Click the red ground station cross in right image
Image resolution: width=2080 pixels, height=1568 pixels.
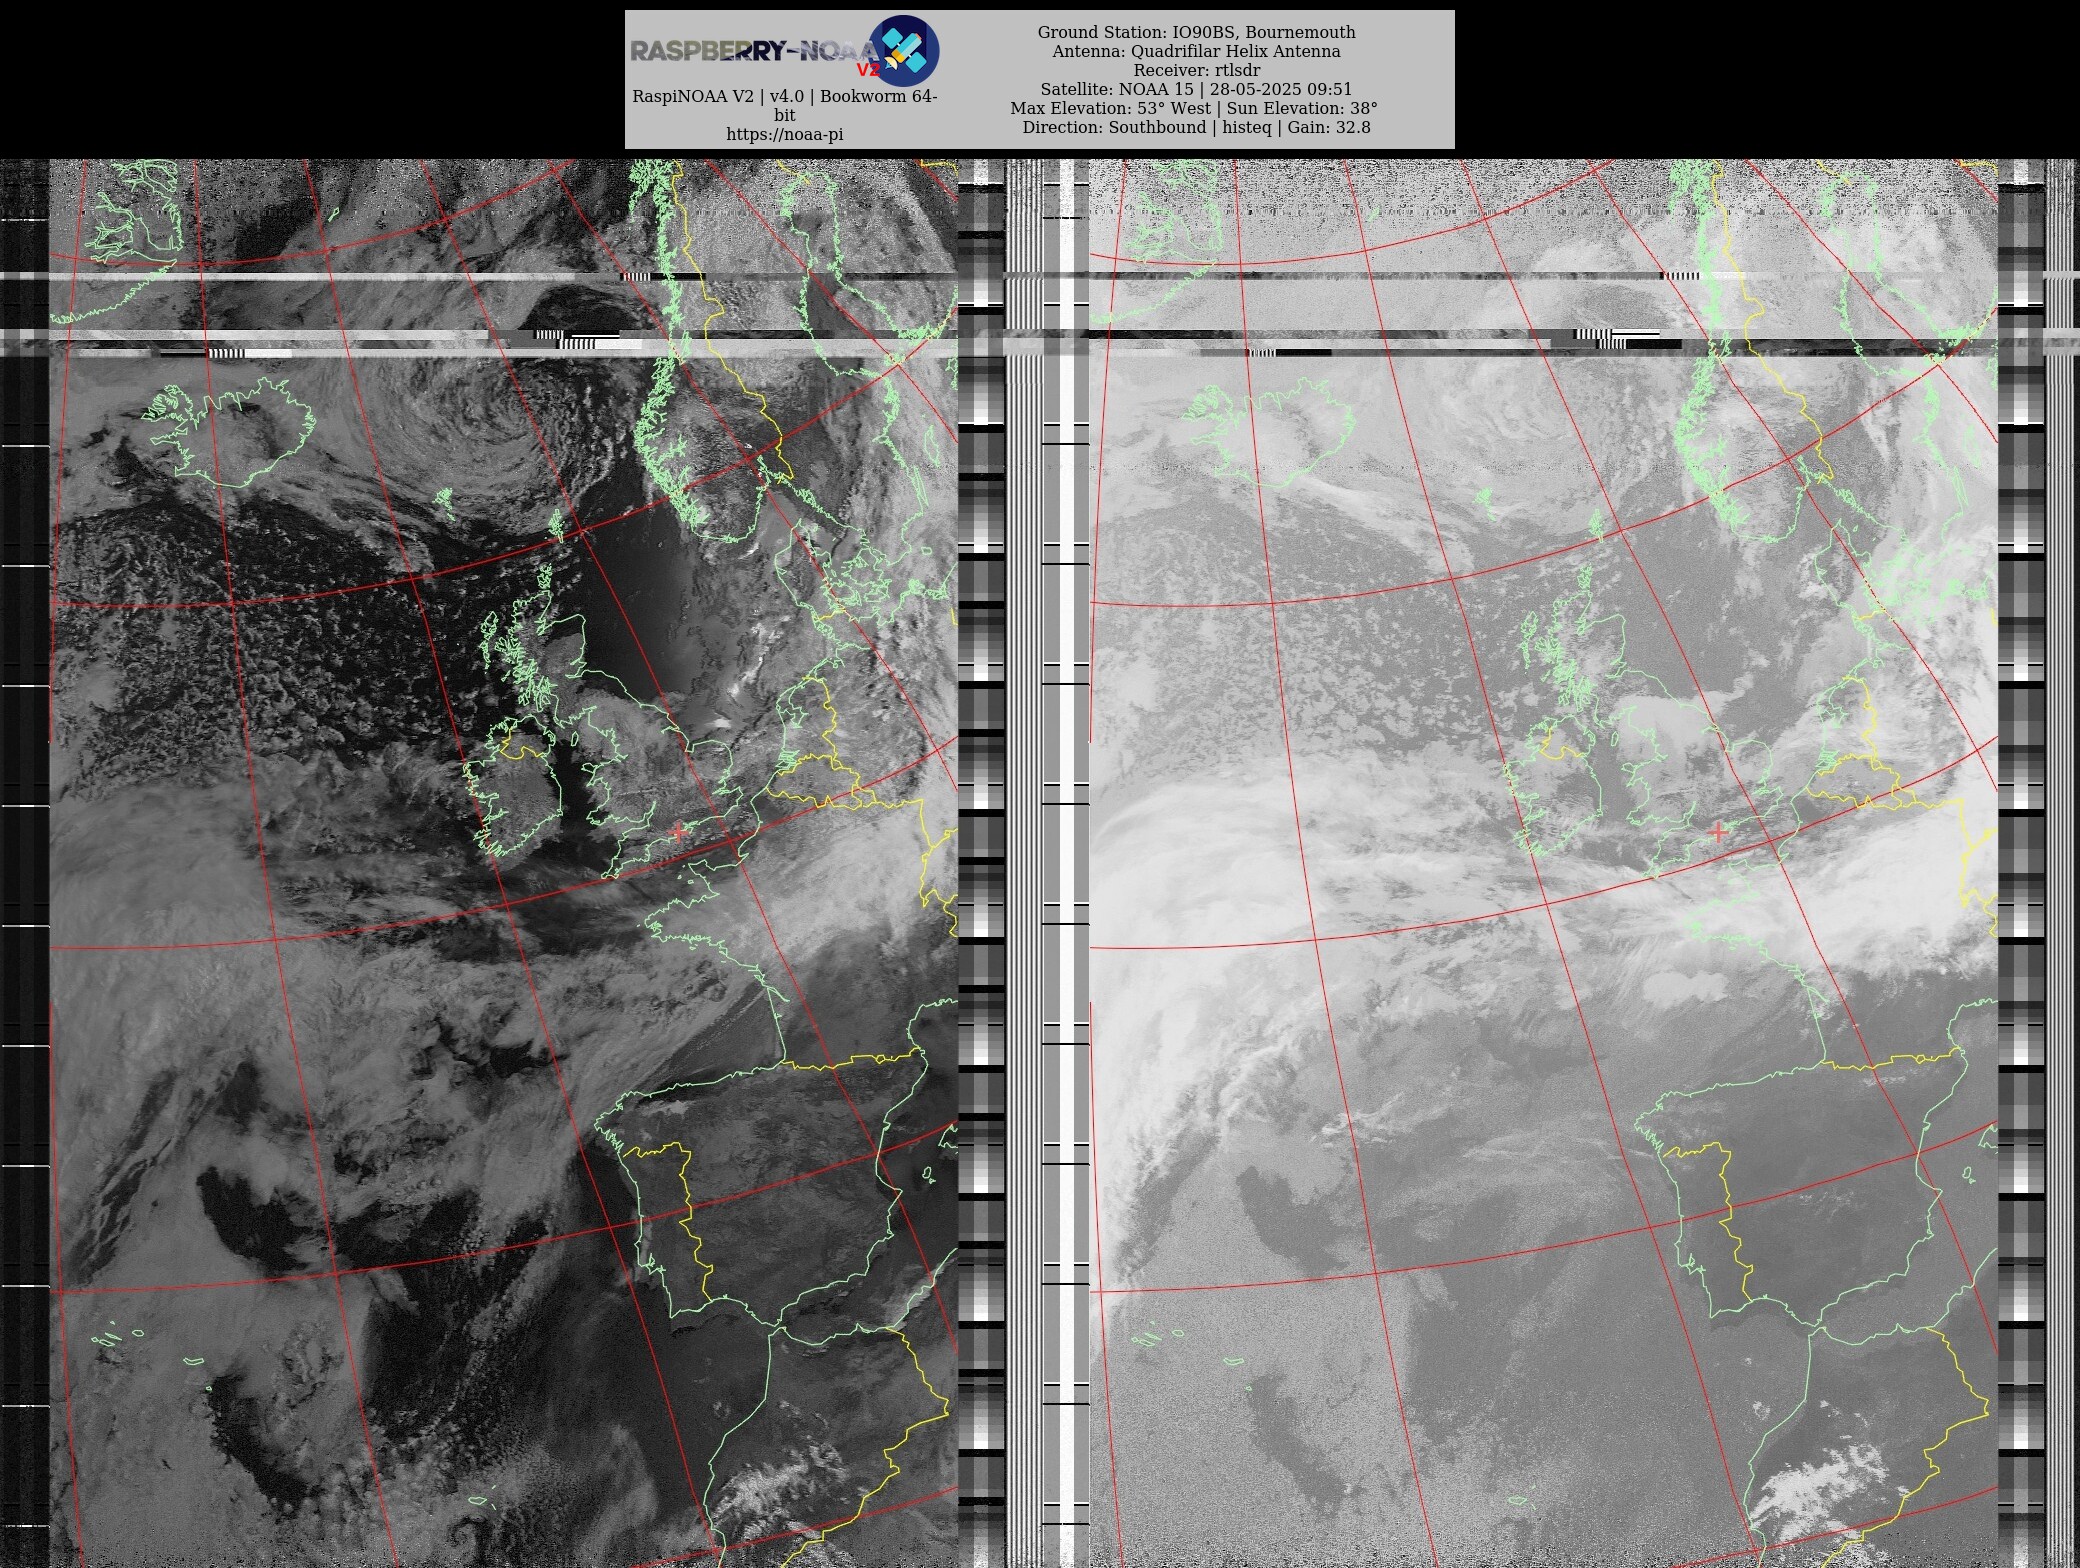click(1718, 831)
